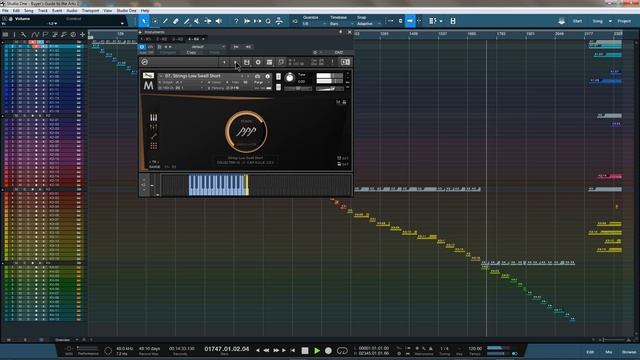Select the Arrow tool in the toolbar
Screen dimensions: 640x360
tap(144, 21)
